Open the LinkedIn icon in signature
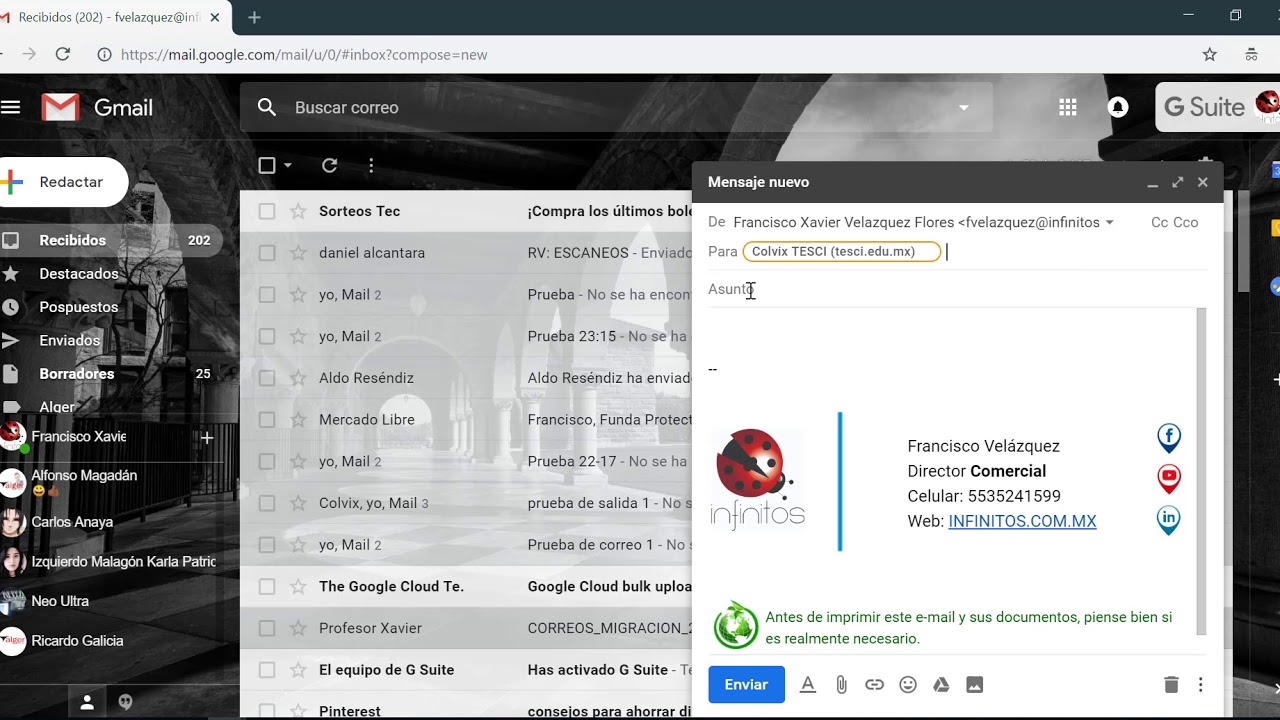This screenshot has width=1280, height=720. pyautogui.click(x=1168, y=520)
